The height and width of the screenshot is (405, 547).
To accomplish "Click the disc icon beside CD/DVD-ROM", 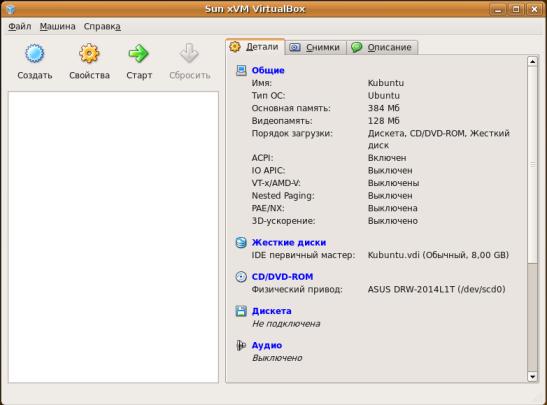I will tap(241, 276).
